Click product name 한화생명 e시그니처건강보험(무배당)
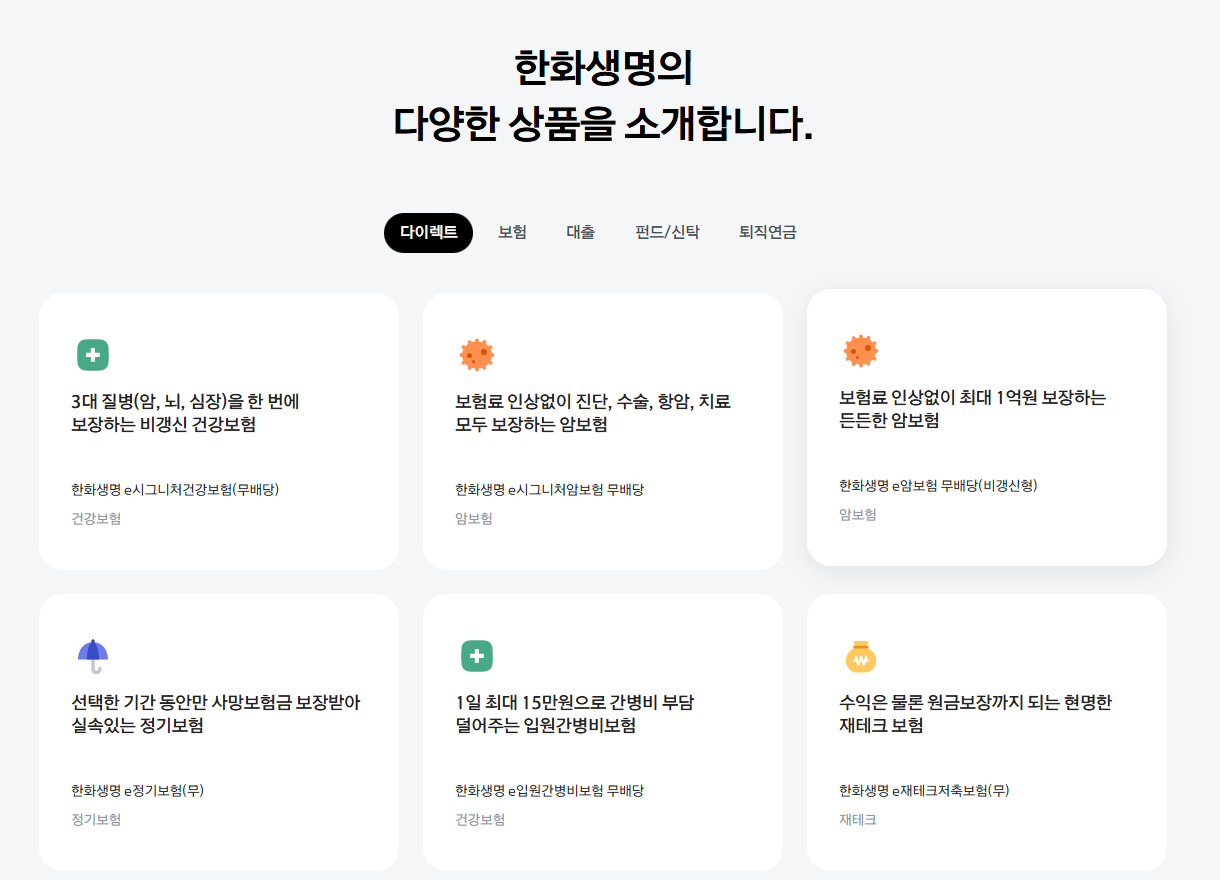The width and height of the screenshot is (1220, 880). pyautogui.click(x=175, y=490)
